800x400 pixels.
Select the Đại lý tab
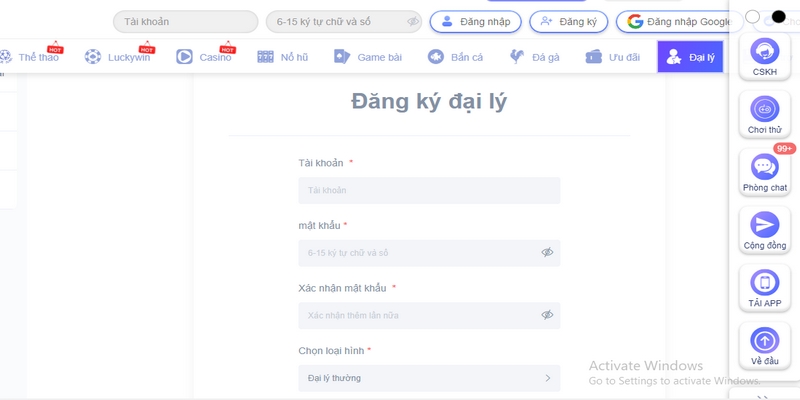pyautogui.click(x=690, y=57)
